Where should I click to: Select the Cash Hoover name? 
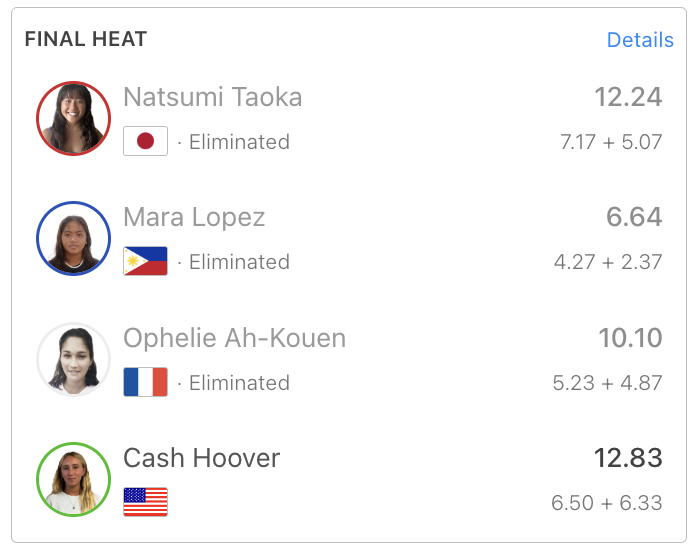pos(201,458)
